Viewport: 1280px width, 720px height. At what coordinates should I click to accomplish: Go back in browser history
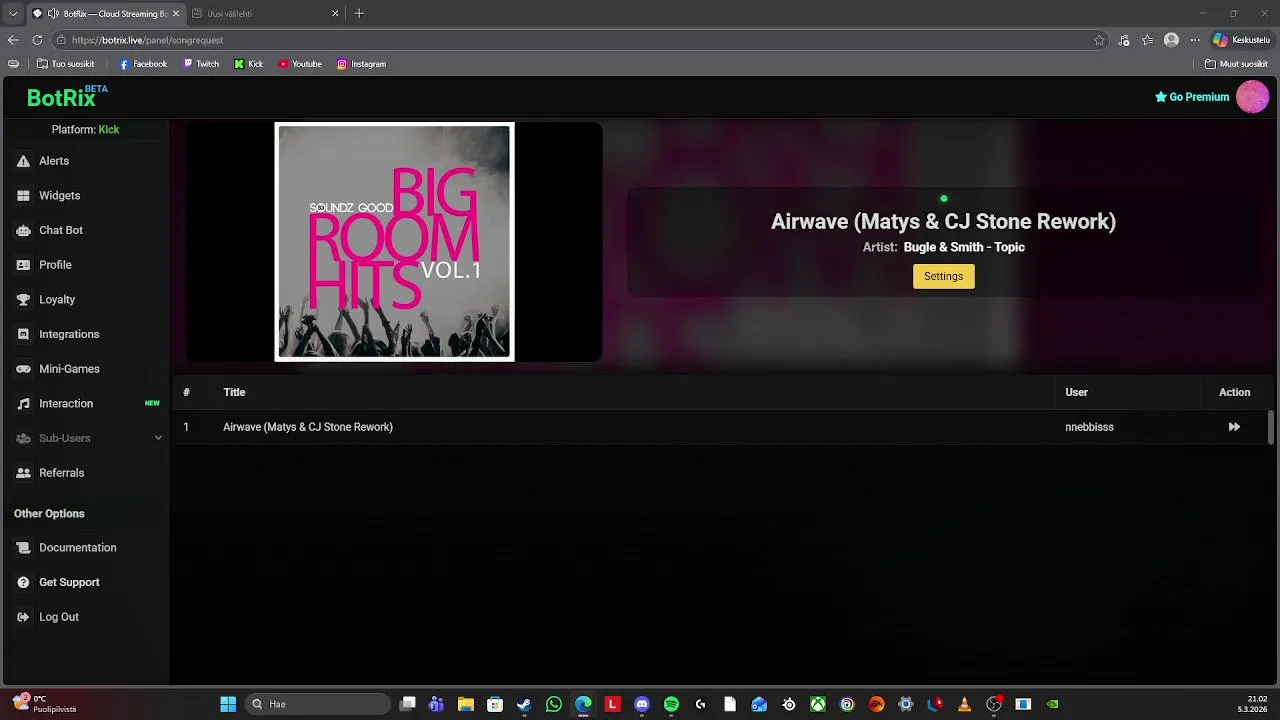13,40
